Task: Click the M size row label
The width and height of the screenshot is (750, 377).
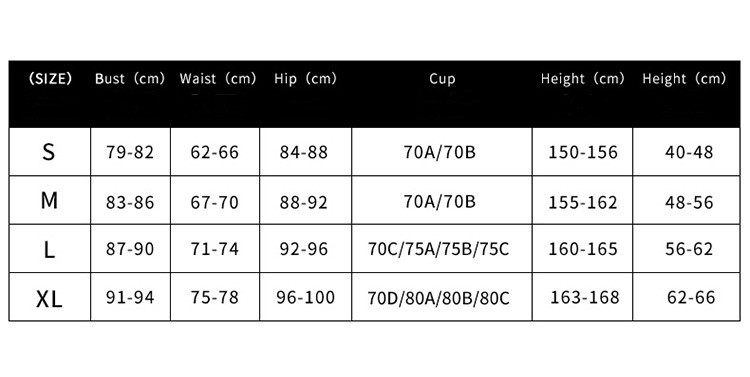Action: pyautogui.click(x=49, y=201)
